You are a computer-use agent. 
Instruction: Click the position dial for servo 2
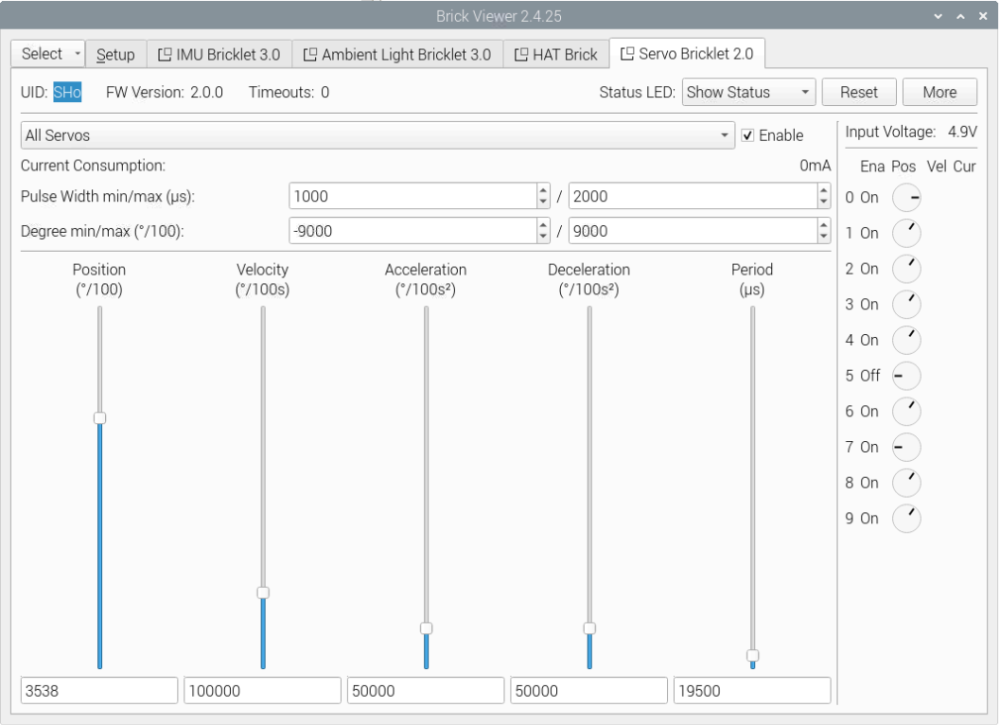point(906,269)
